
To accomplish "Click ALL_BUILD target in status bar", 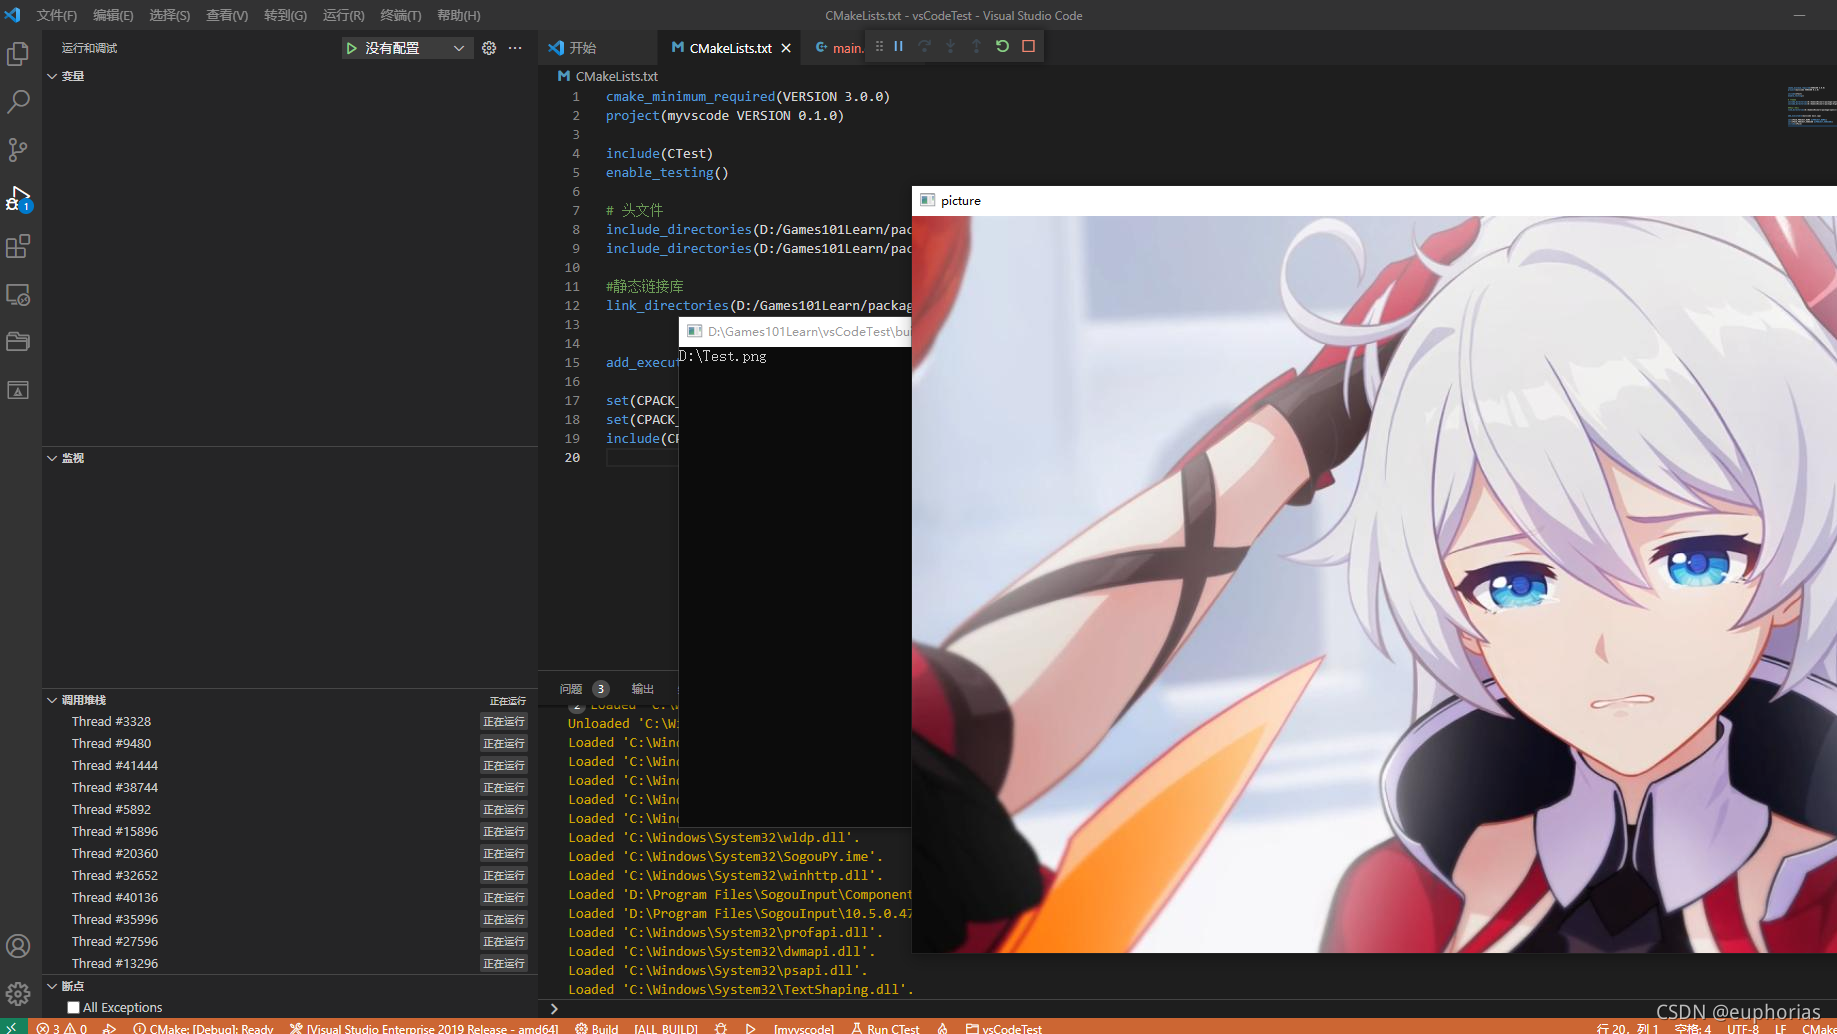I will [x=666, y=1028].
